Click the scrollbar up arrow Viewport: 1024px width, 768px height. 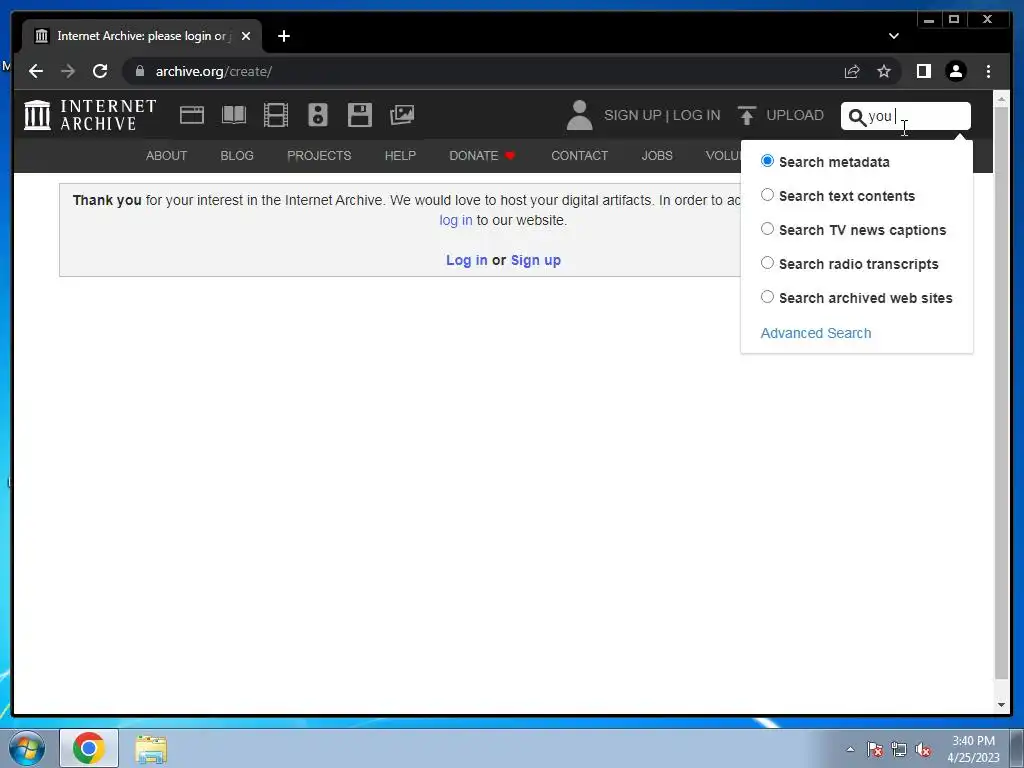1001,98
